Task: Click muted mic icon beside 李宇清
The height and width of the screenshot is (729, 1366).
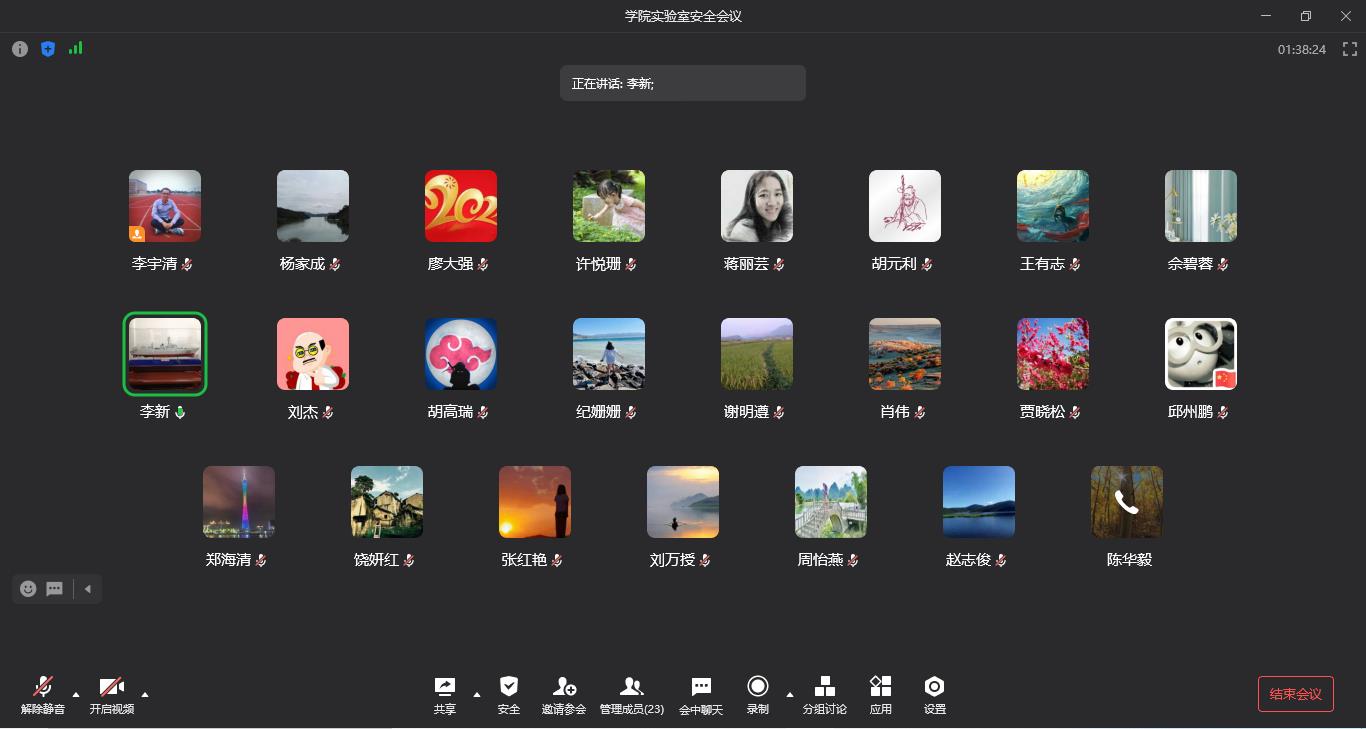Action: 187,264
